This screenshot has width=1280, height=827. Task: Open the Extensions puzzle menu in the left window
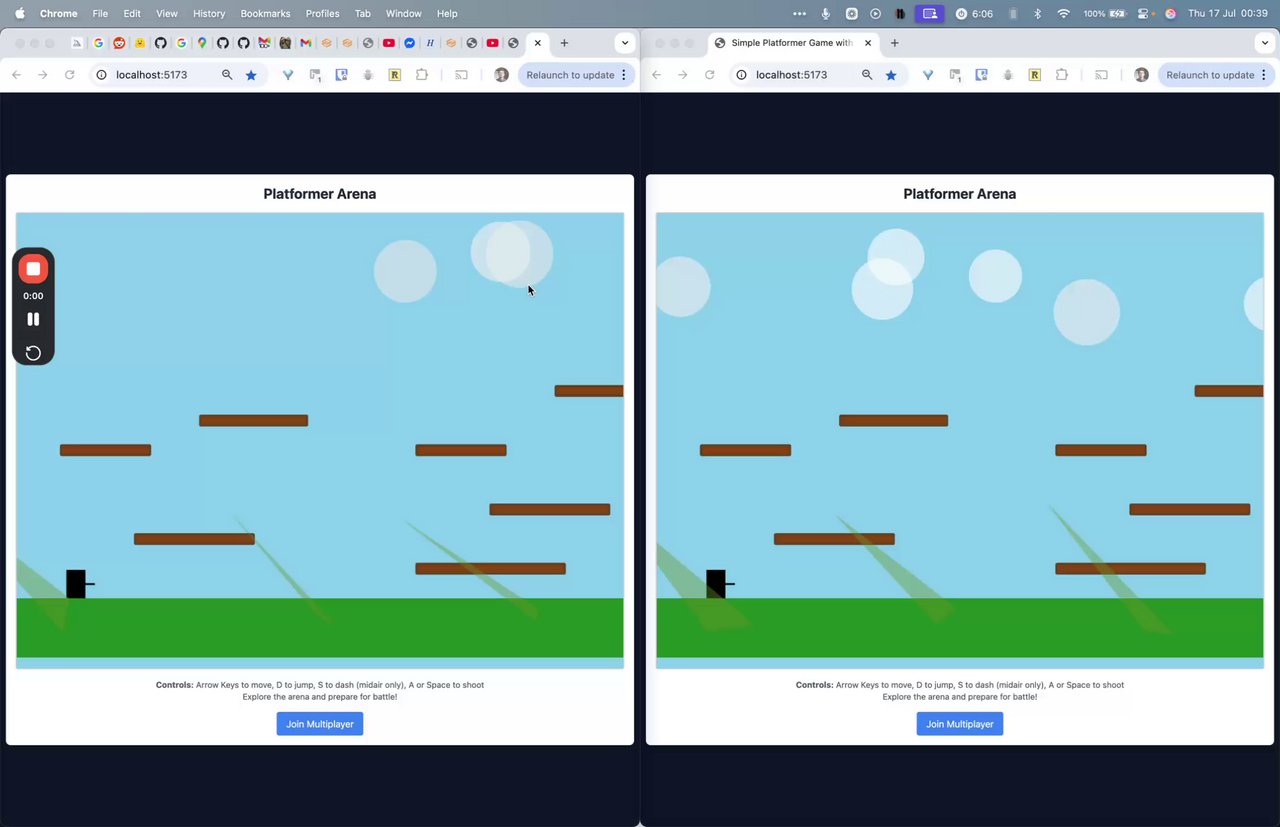(x=422, y=75)
